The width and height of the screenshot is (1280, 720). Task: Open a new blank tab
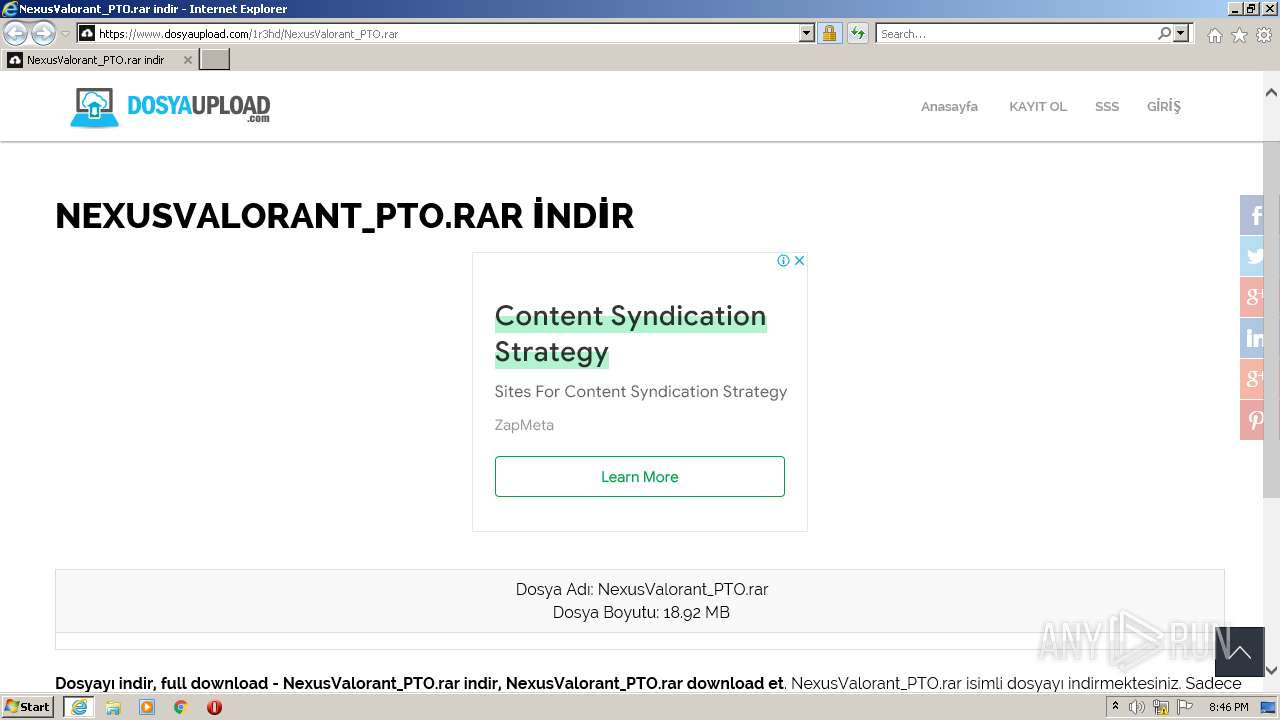215,60
